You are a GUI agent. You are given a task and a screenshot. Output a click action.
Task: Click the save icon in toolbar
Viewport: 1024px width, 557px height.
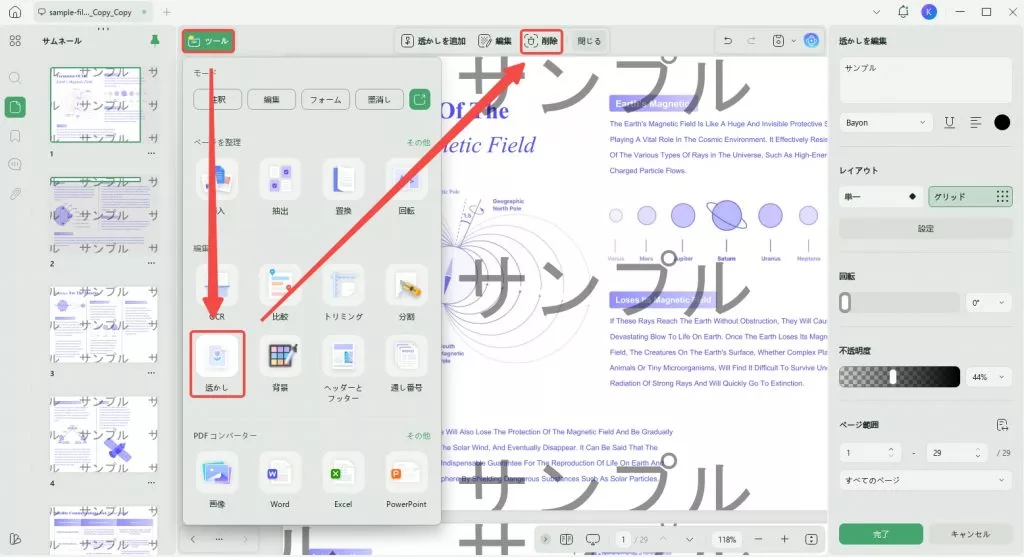click(778, 40)
